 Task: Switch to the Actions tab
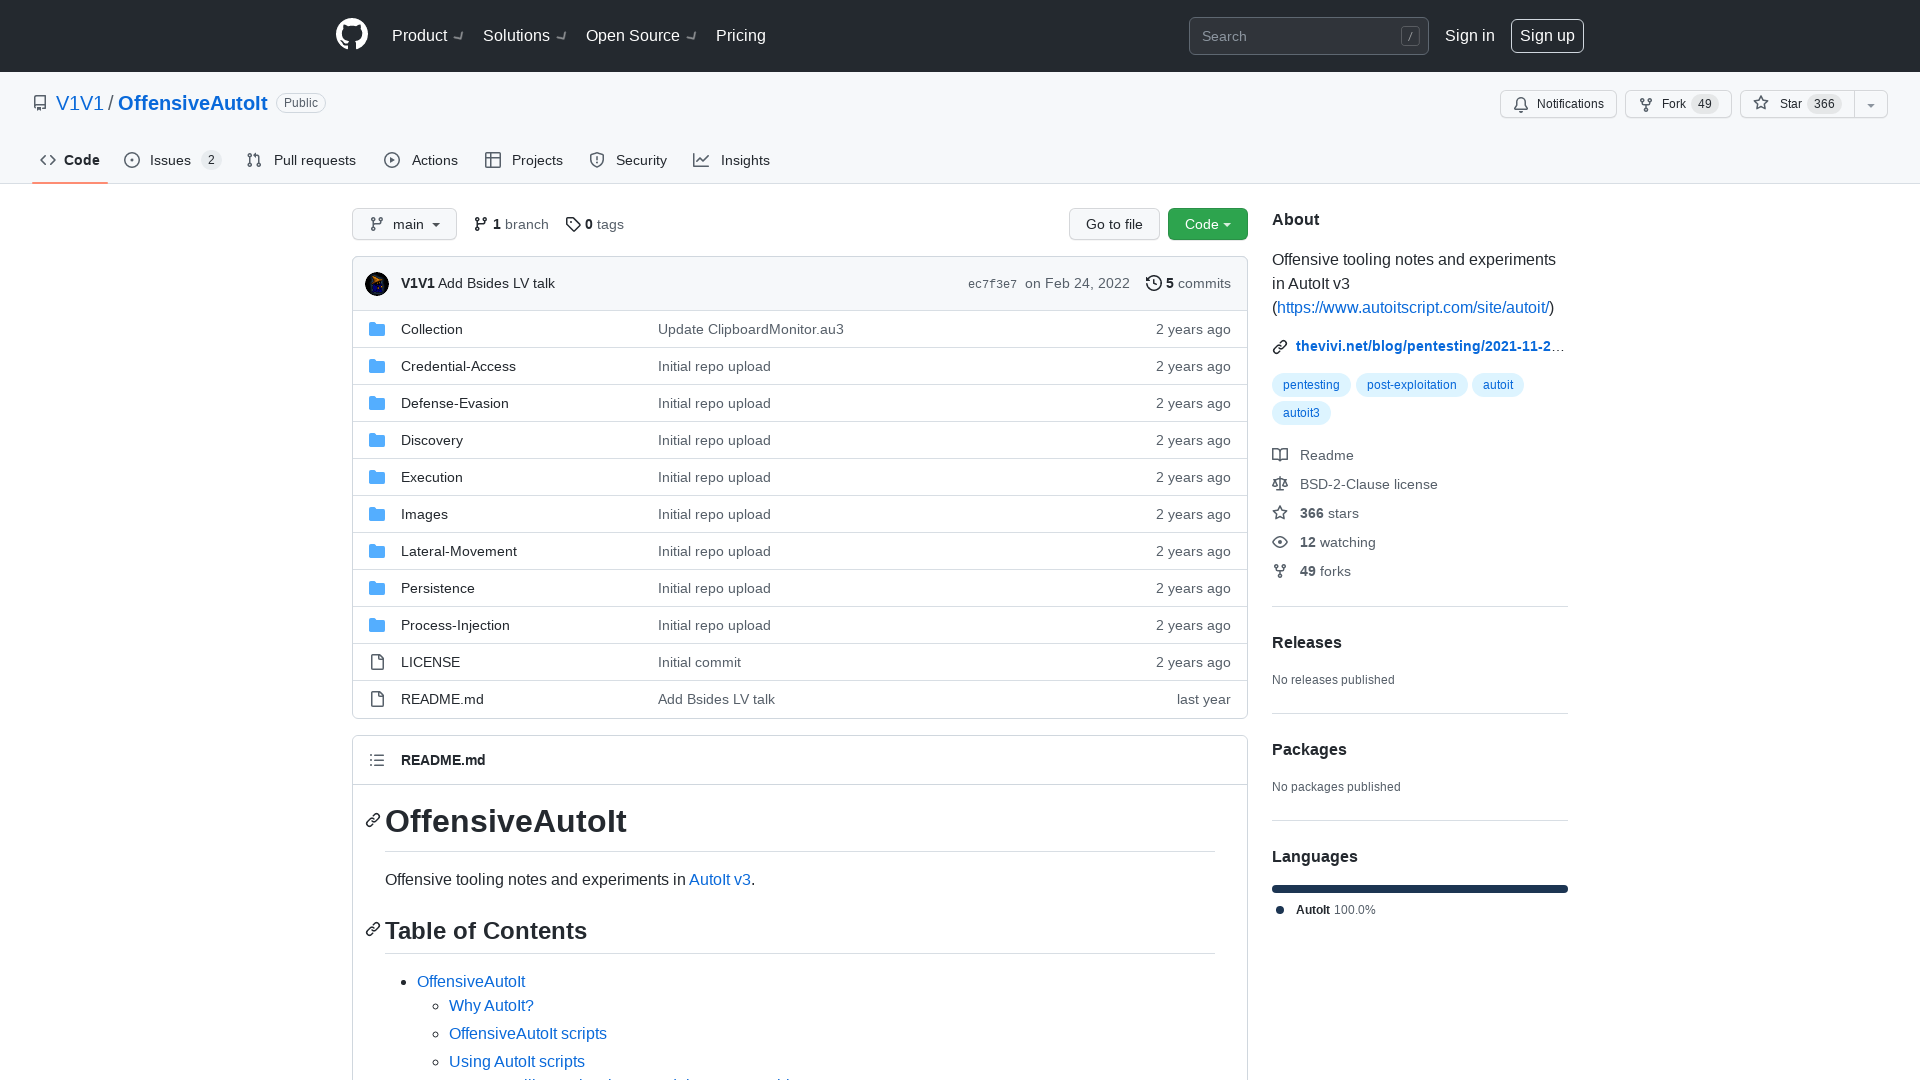pyautogui.click(x=421, y=160)
